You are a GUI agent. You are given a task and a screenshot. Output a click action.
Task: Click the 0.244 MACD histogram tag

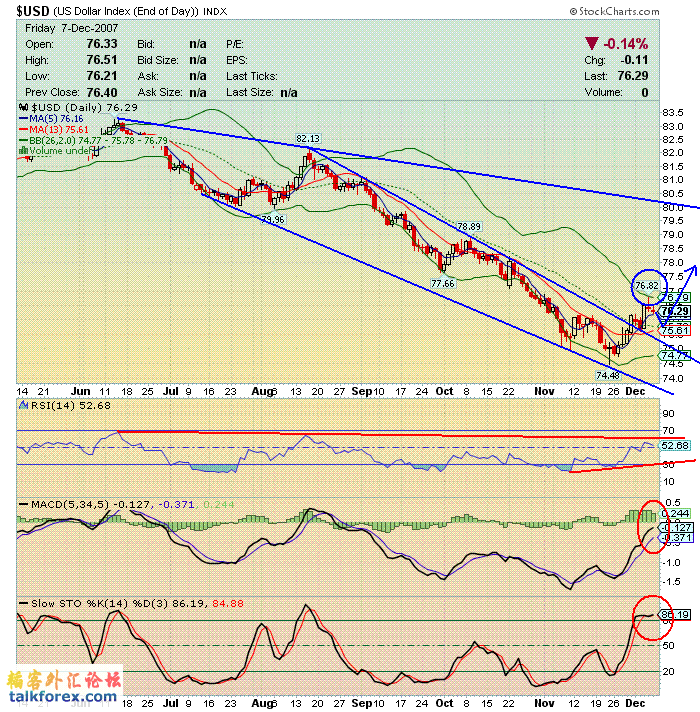pyautogui.click(x=675, y=514)
